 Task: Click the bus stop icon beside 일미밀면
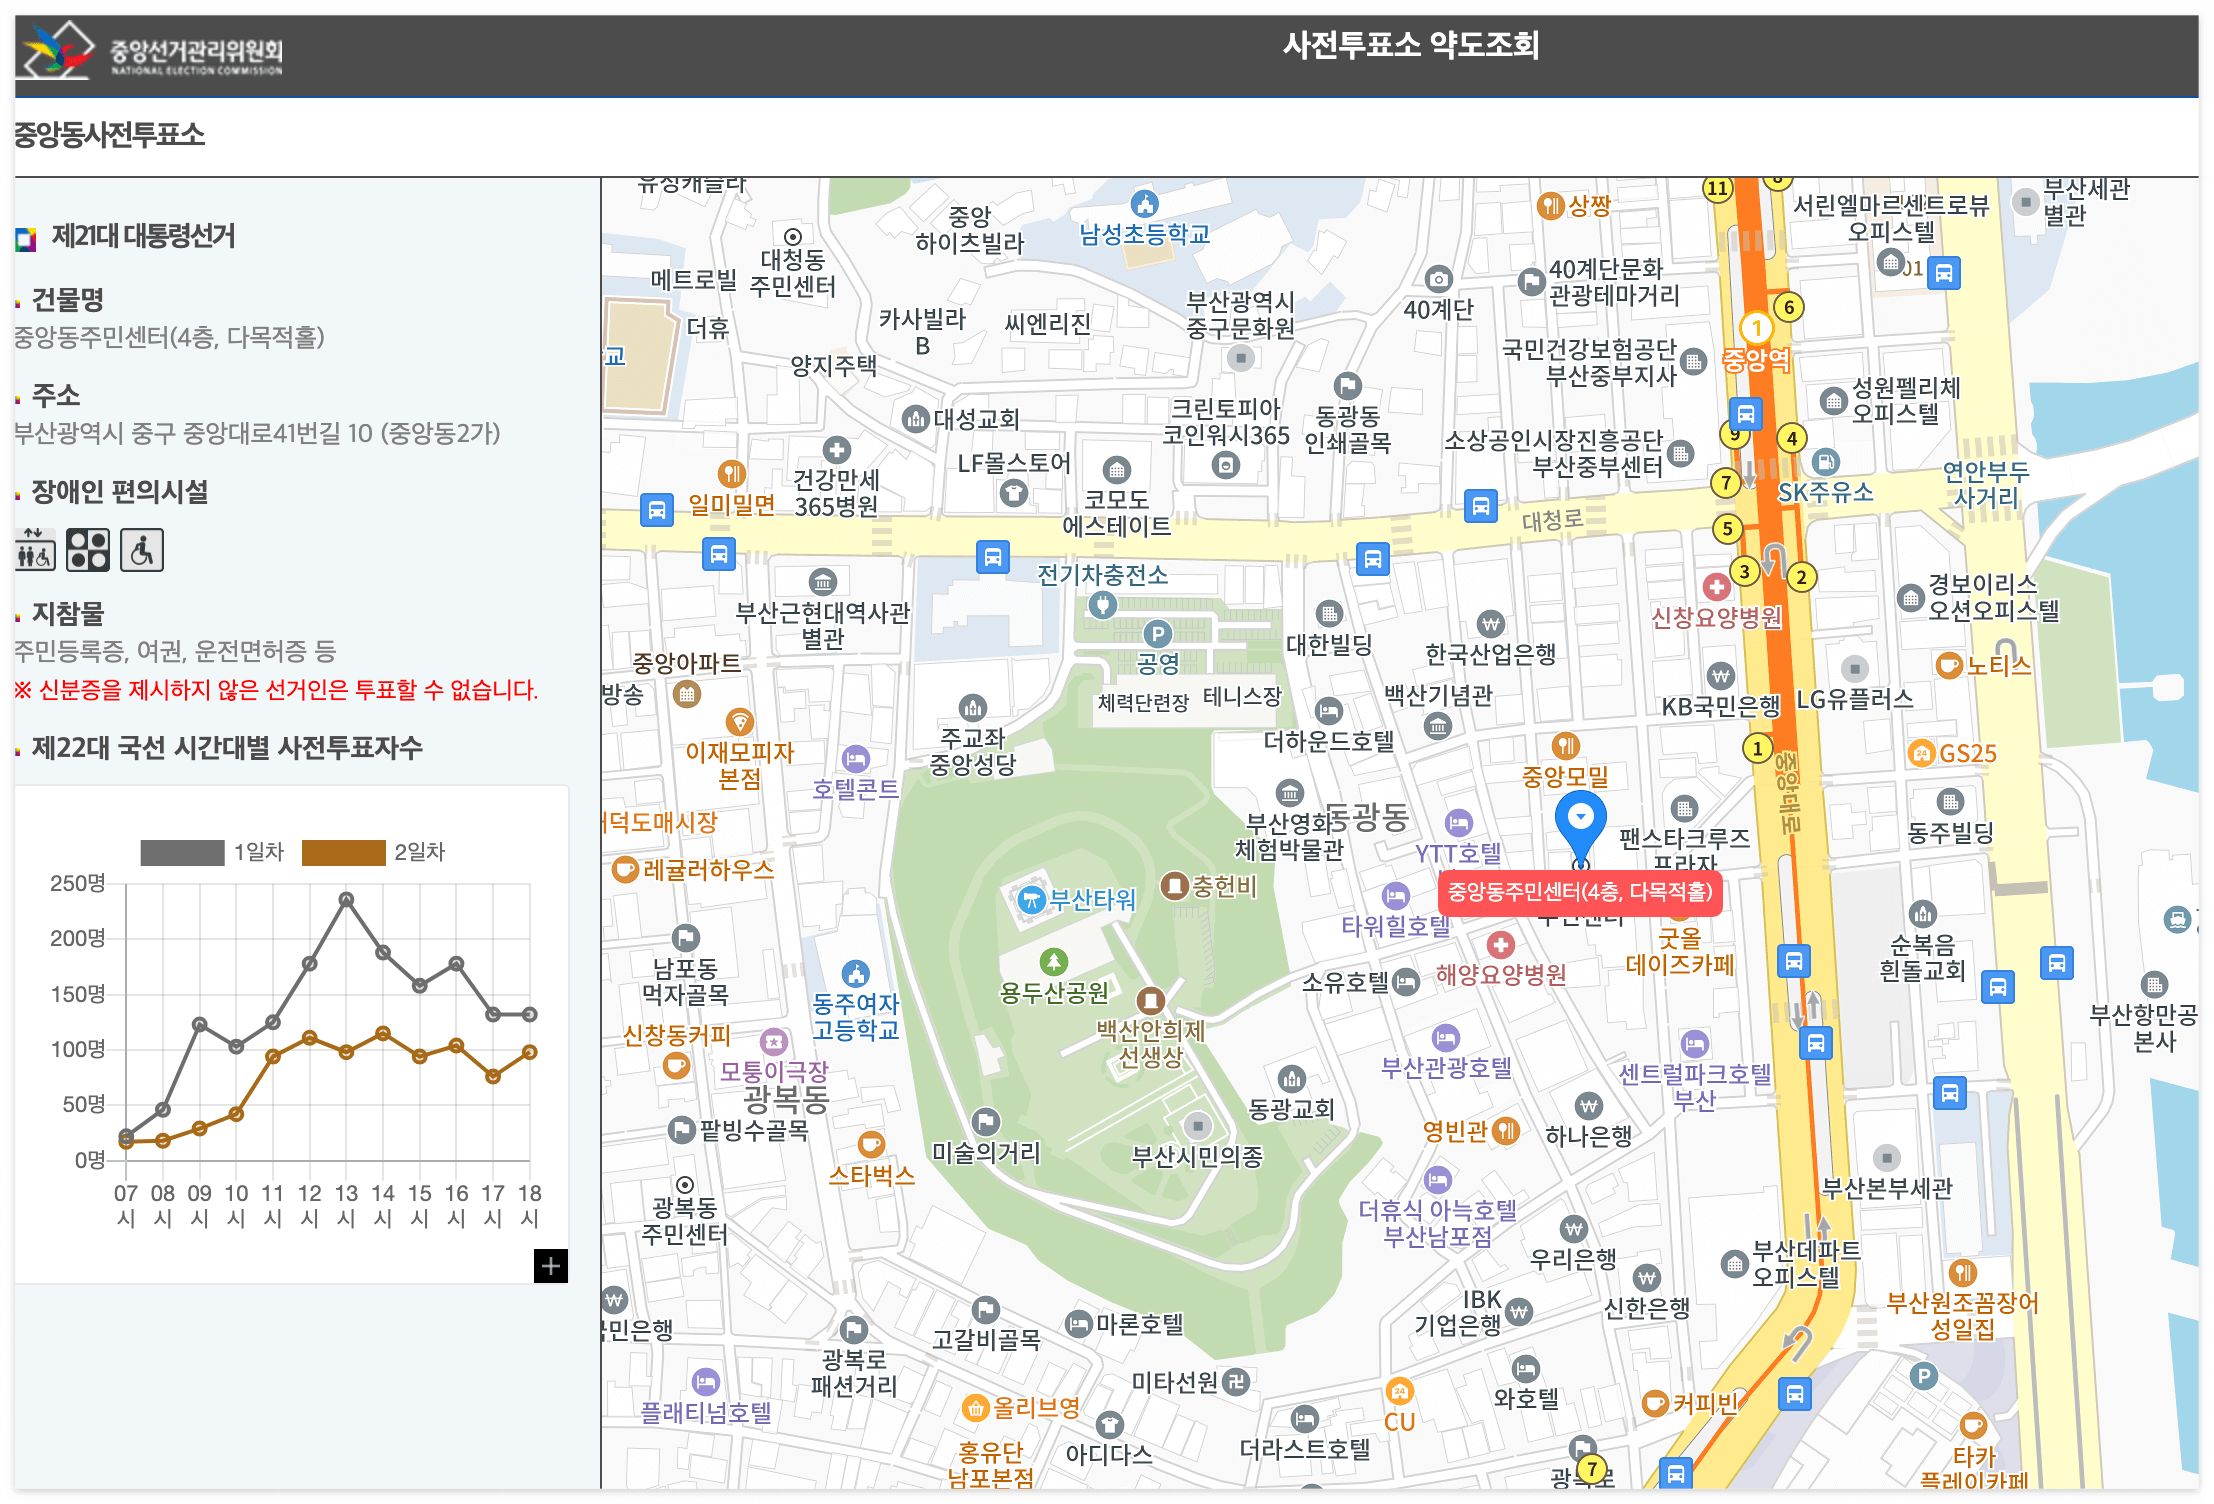pos(656,510)
